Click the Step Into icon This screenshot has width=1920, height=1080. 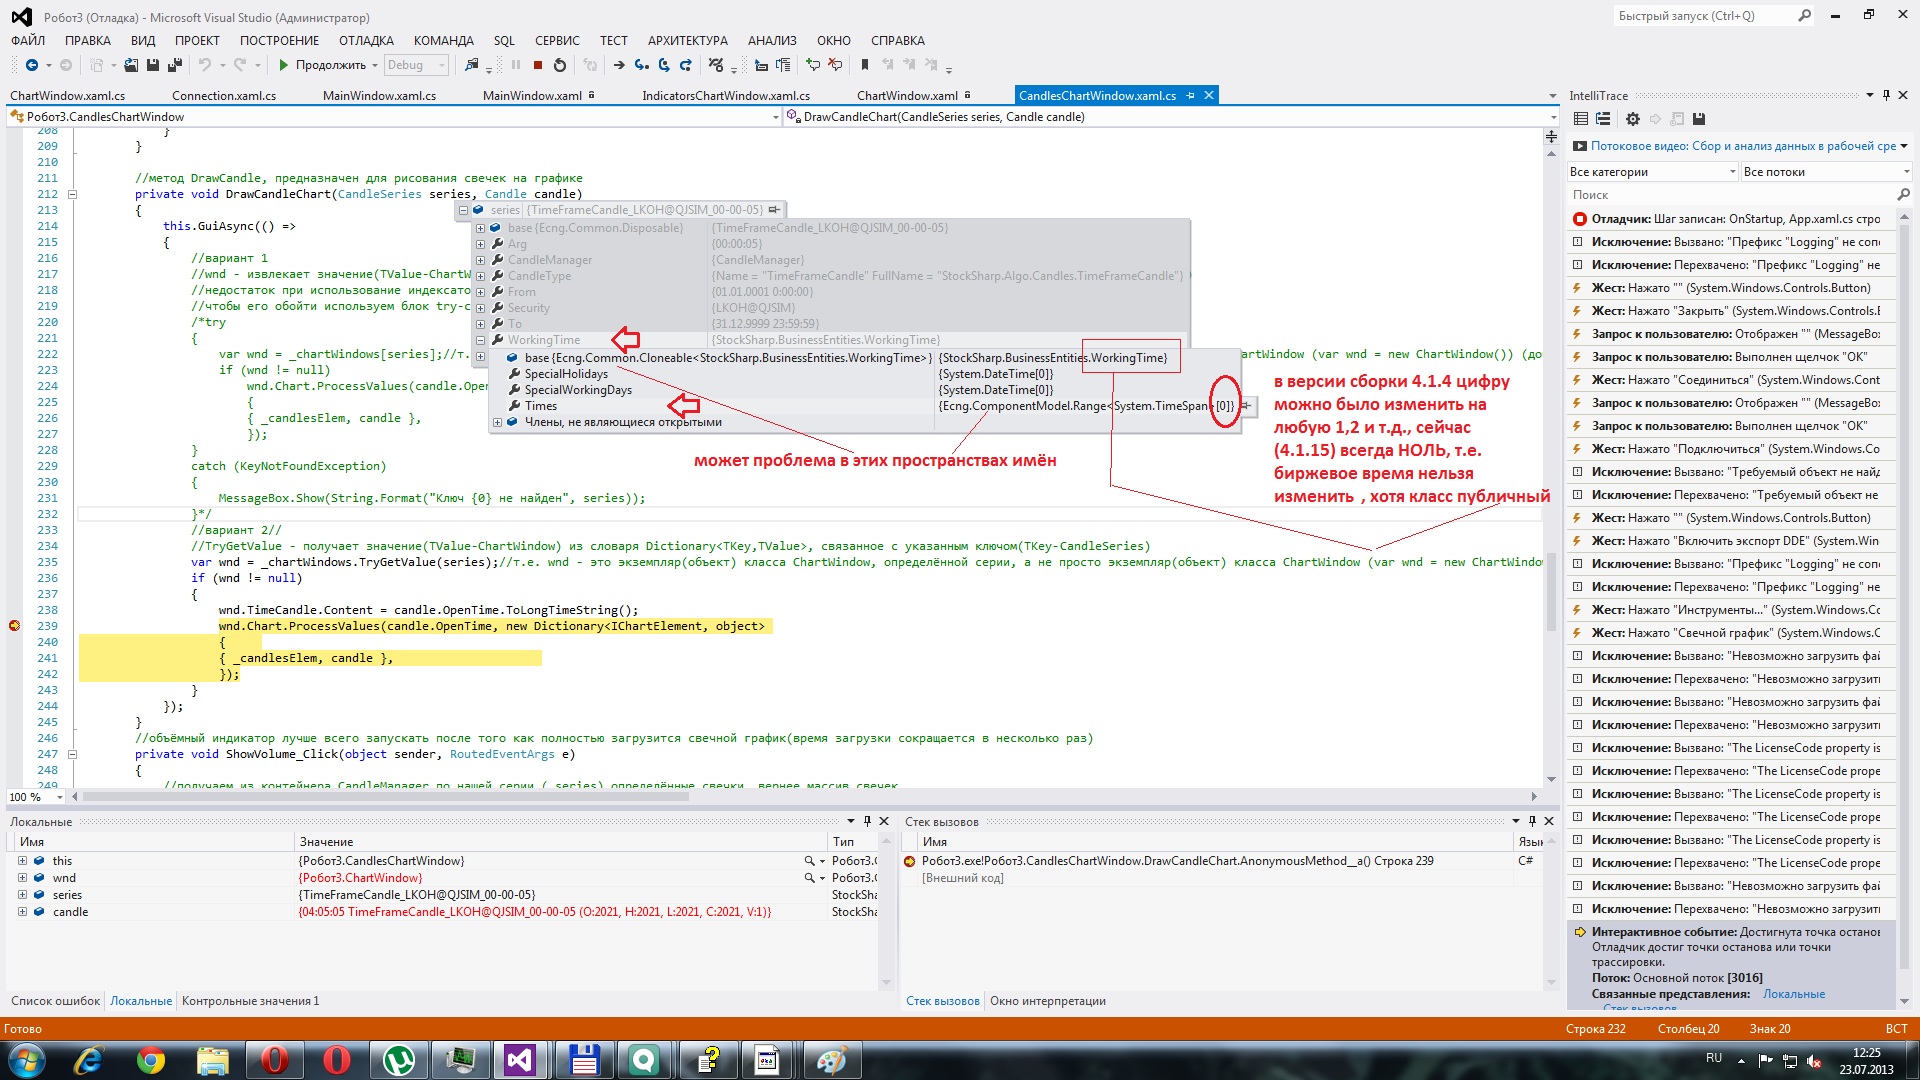(x=642, y=65)
